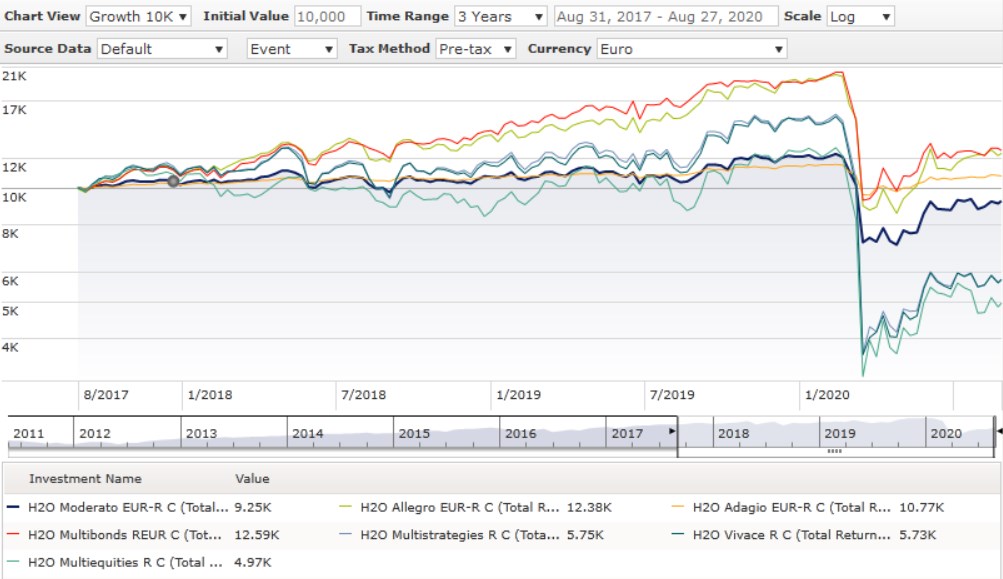
Task: Click the right range handle arrow on timeline
Action: pyautogui.click(x=998, y=432)
